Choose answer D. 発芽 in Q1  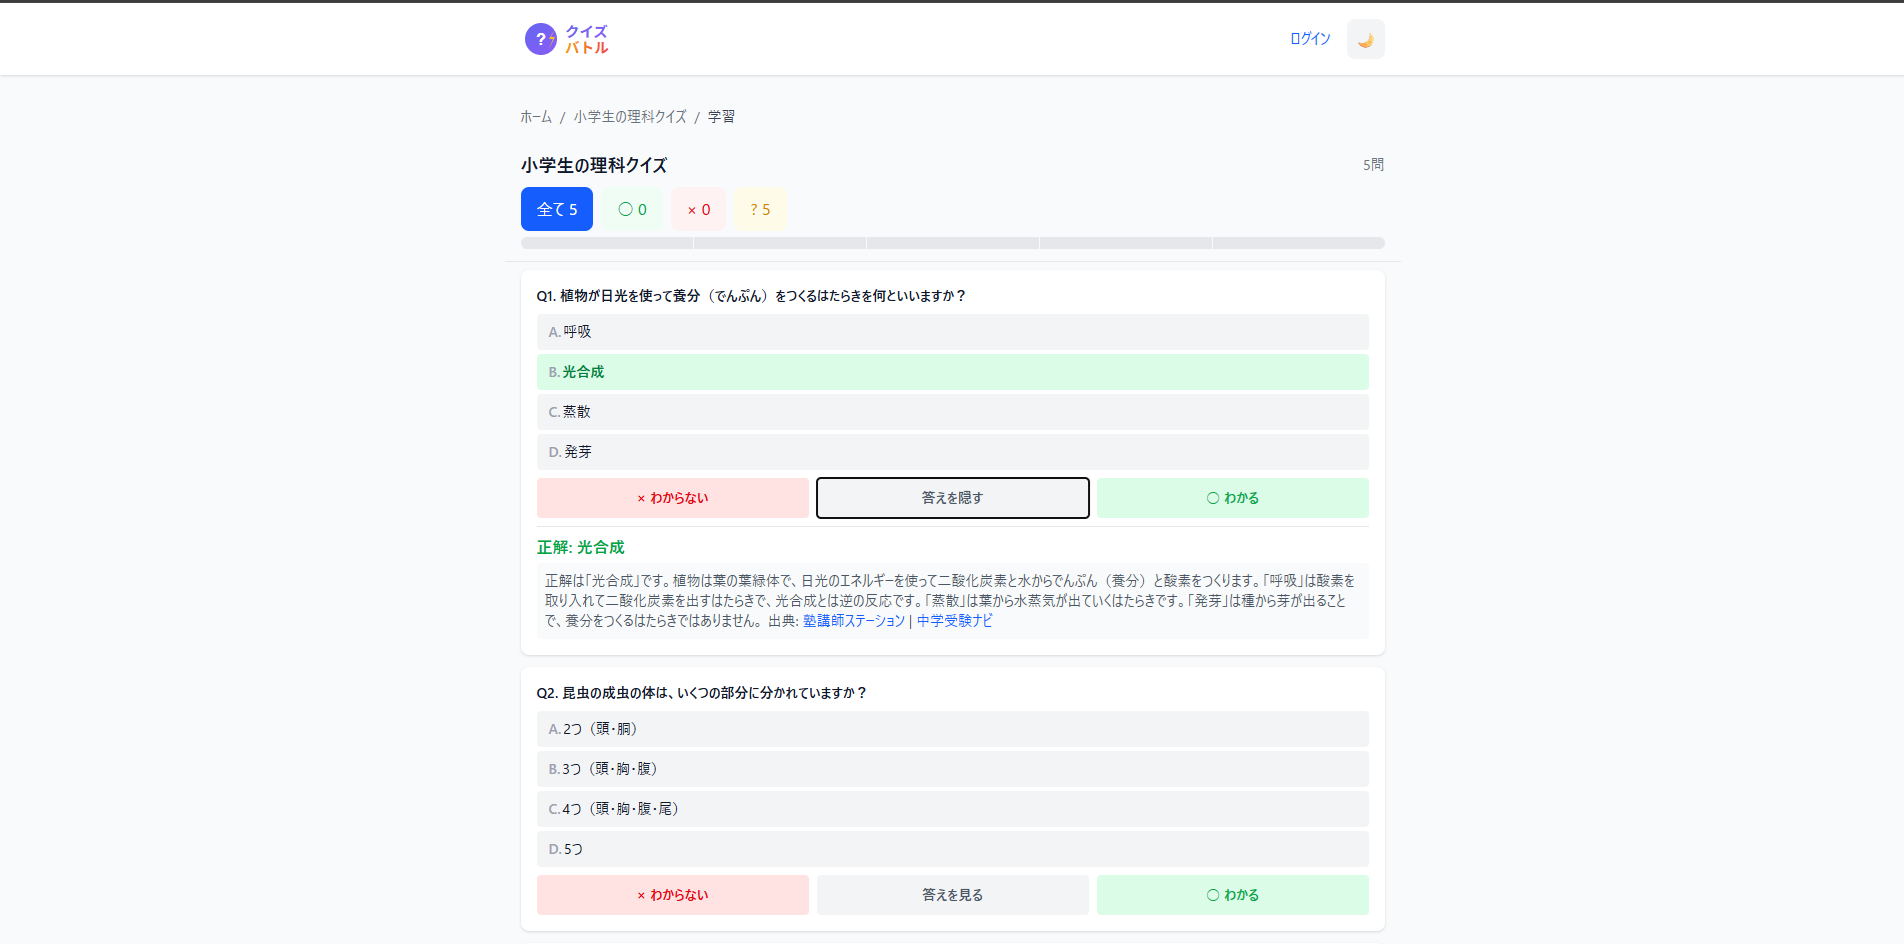point(952,452)
